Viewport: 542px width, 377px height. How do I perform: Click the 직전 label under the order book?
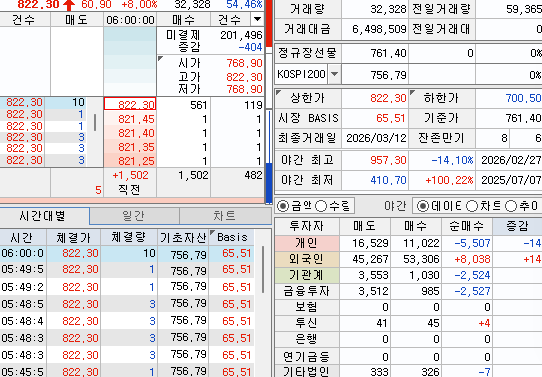(x=129, y=189)
